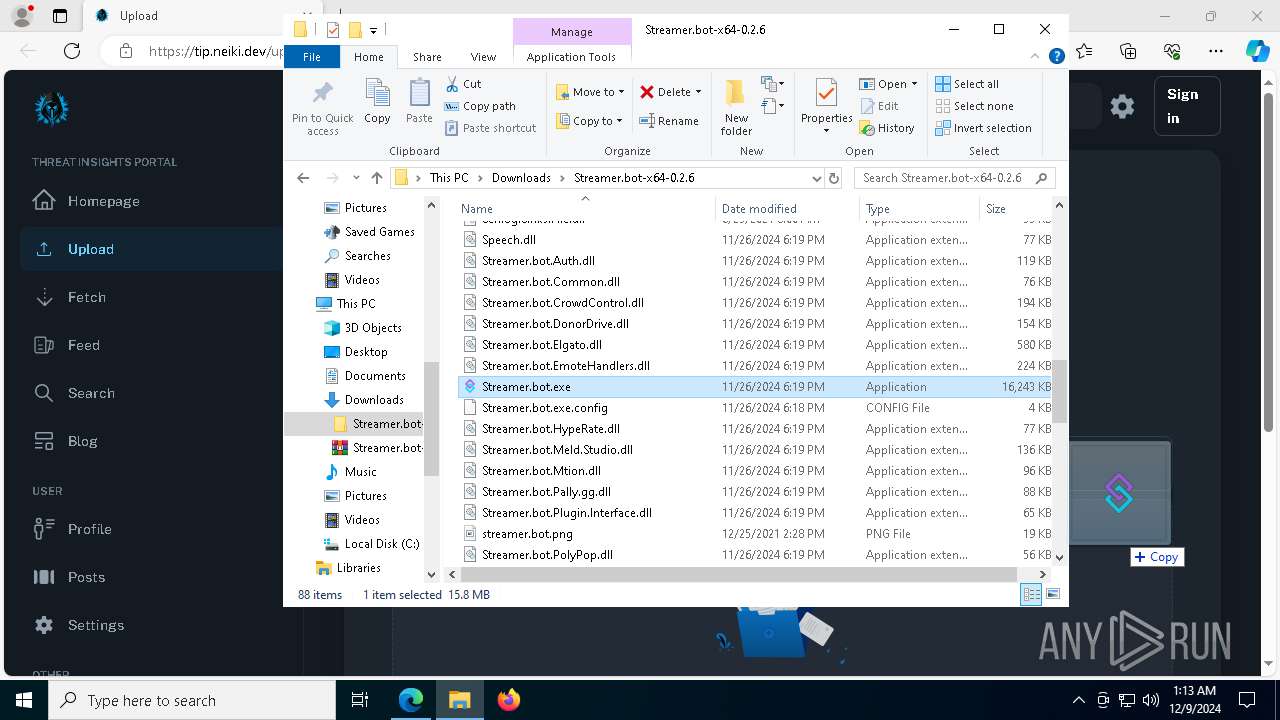Open Task View on taskbar
1280x720 pixels.
[x=360, y=700]
